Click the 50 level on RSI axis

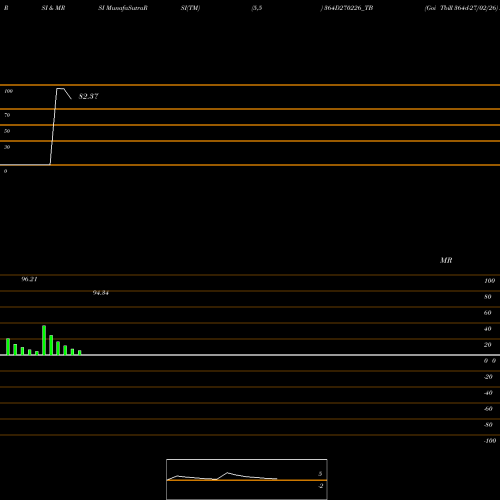[7, 131]
